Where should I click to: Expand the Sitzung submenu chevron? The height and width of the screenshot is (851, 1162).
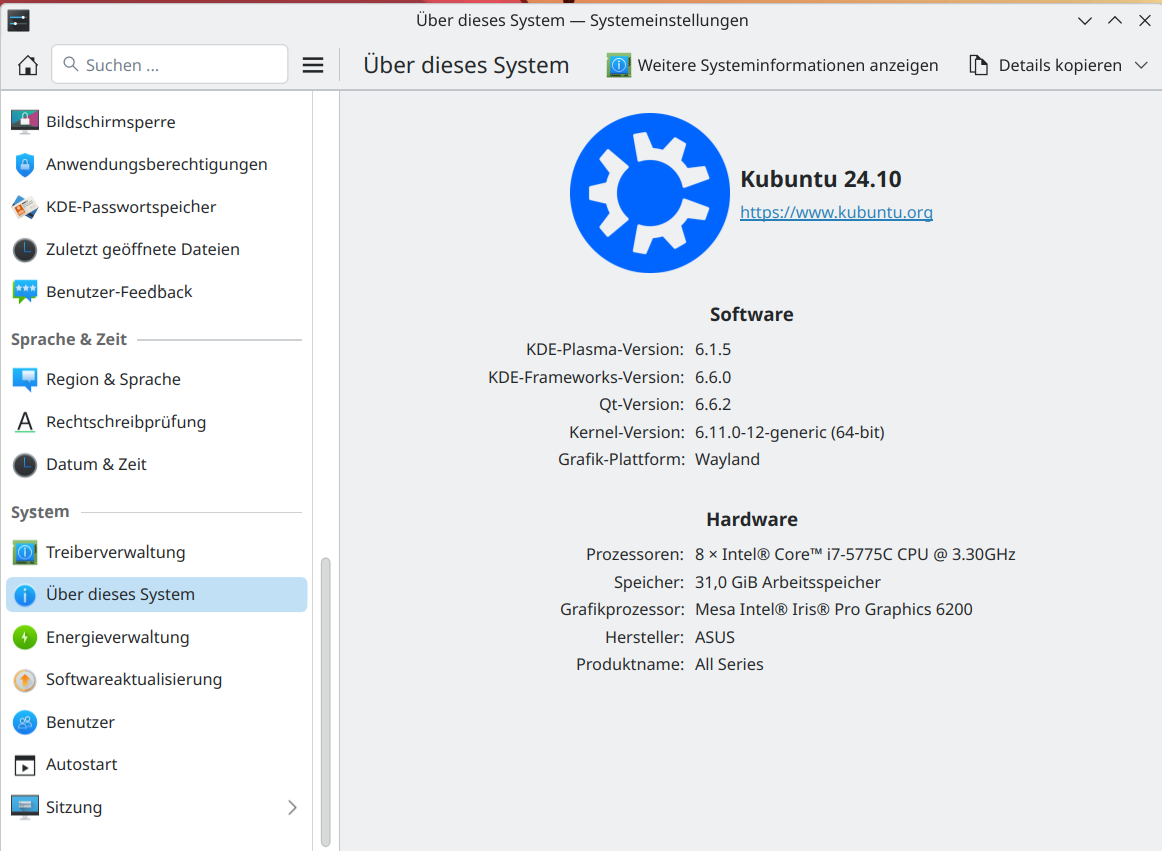click(x=292, y=807)
